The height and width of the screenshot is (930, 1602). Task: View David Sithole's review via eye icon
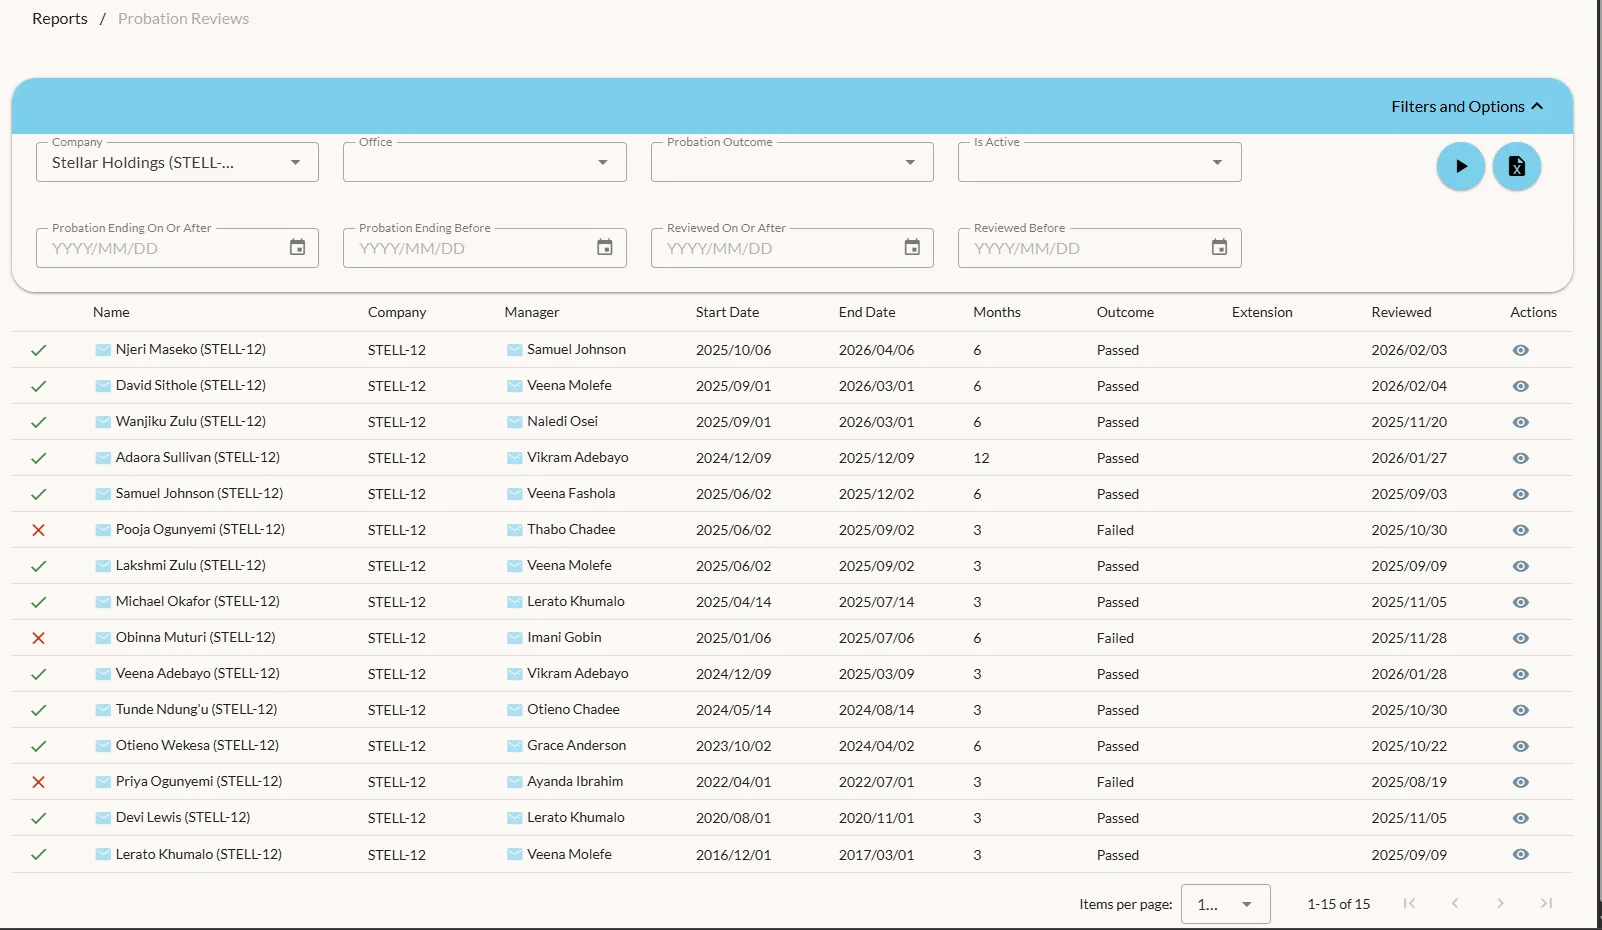tap(1520, 386)
